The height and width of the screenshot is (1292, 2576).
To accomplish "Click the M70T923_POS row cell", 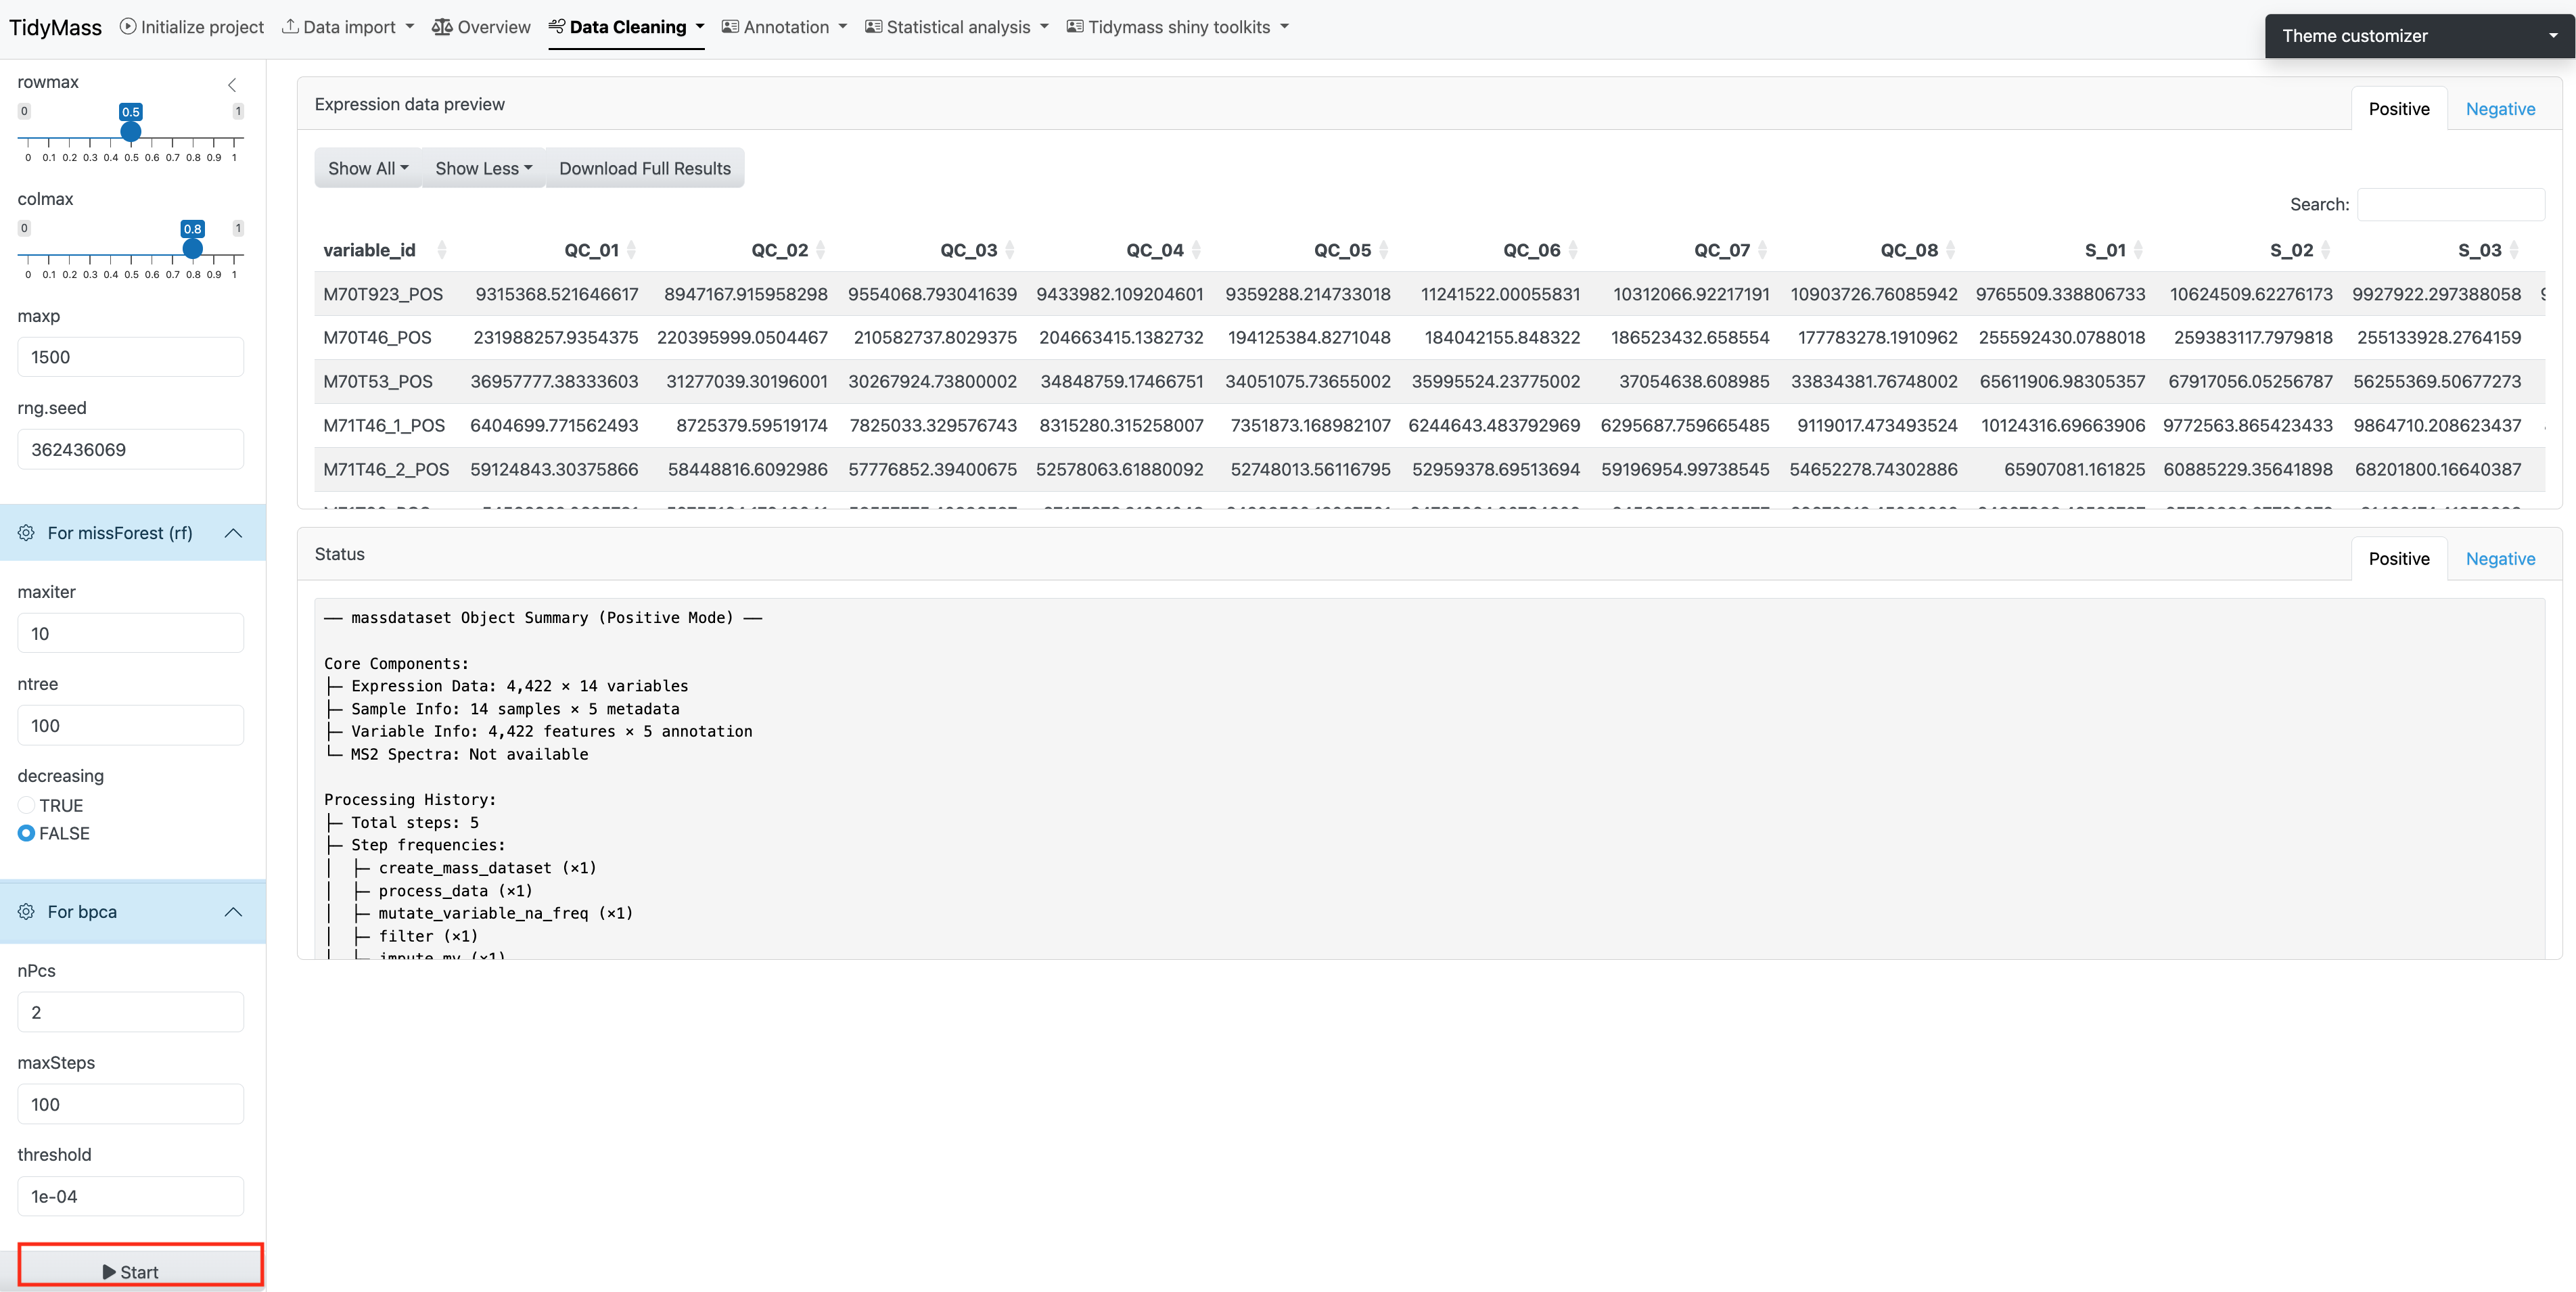I will [x=383, y=294].
